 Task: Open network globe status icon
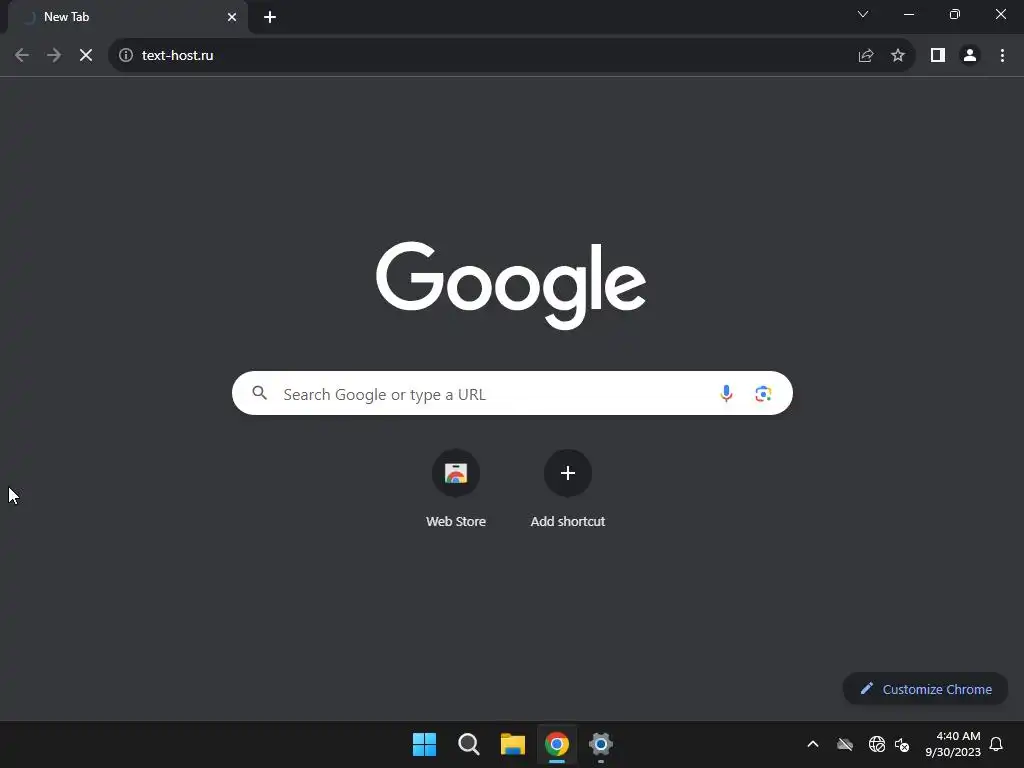point(877,744)
